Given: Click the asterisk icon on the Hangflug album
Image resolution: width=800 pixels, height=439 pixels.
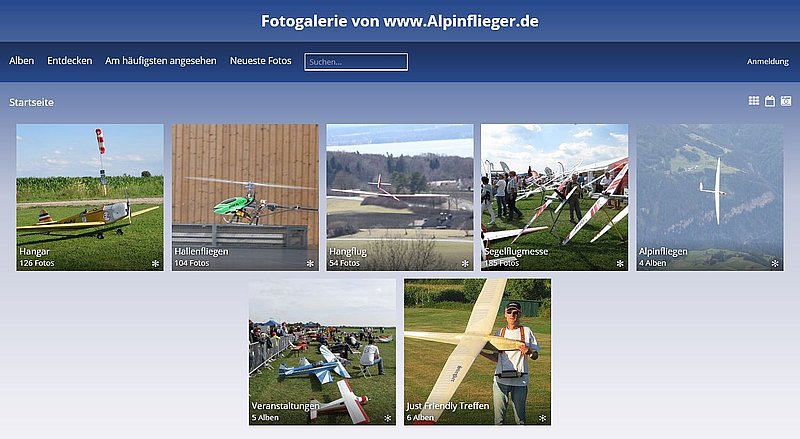Looking at the screenshot, I should [465, 263].
